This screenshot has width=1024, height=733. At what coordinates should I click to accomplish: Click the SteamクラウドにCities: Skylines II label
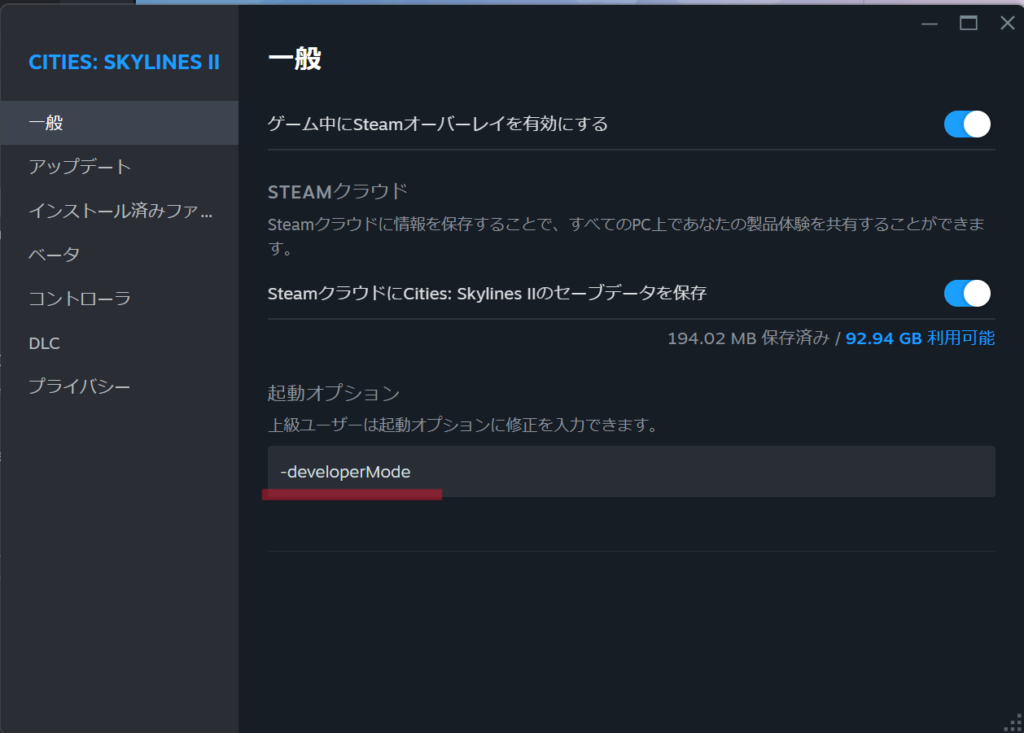487,293
